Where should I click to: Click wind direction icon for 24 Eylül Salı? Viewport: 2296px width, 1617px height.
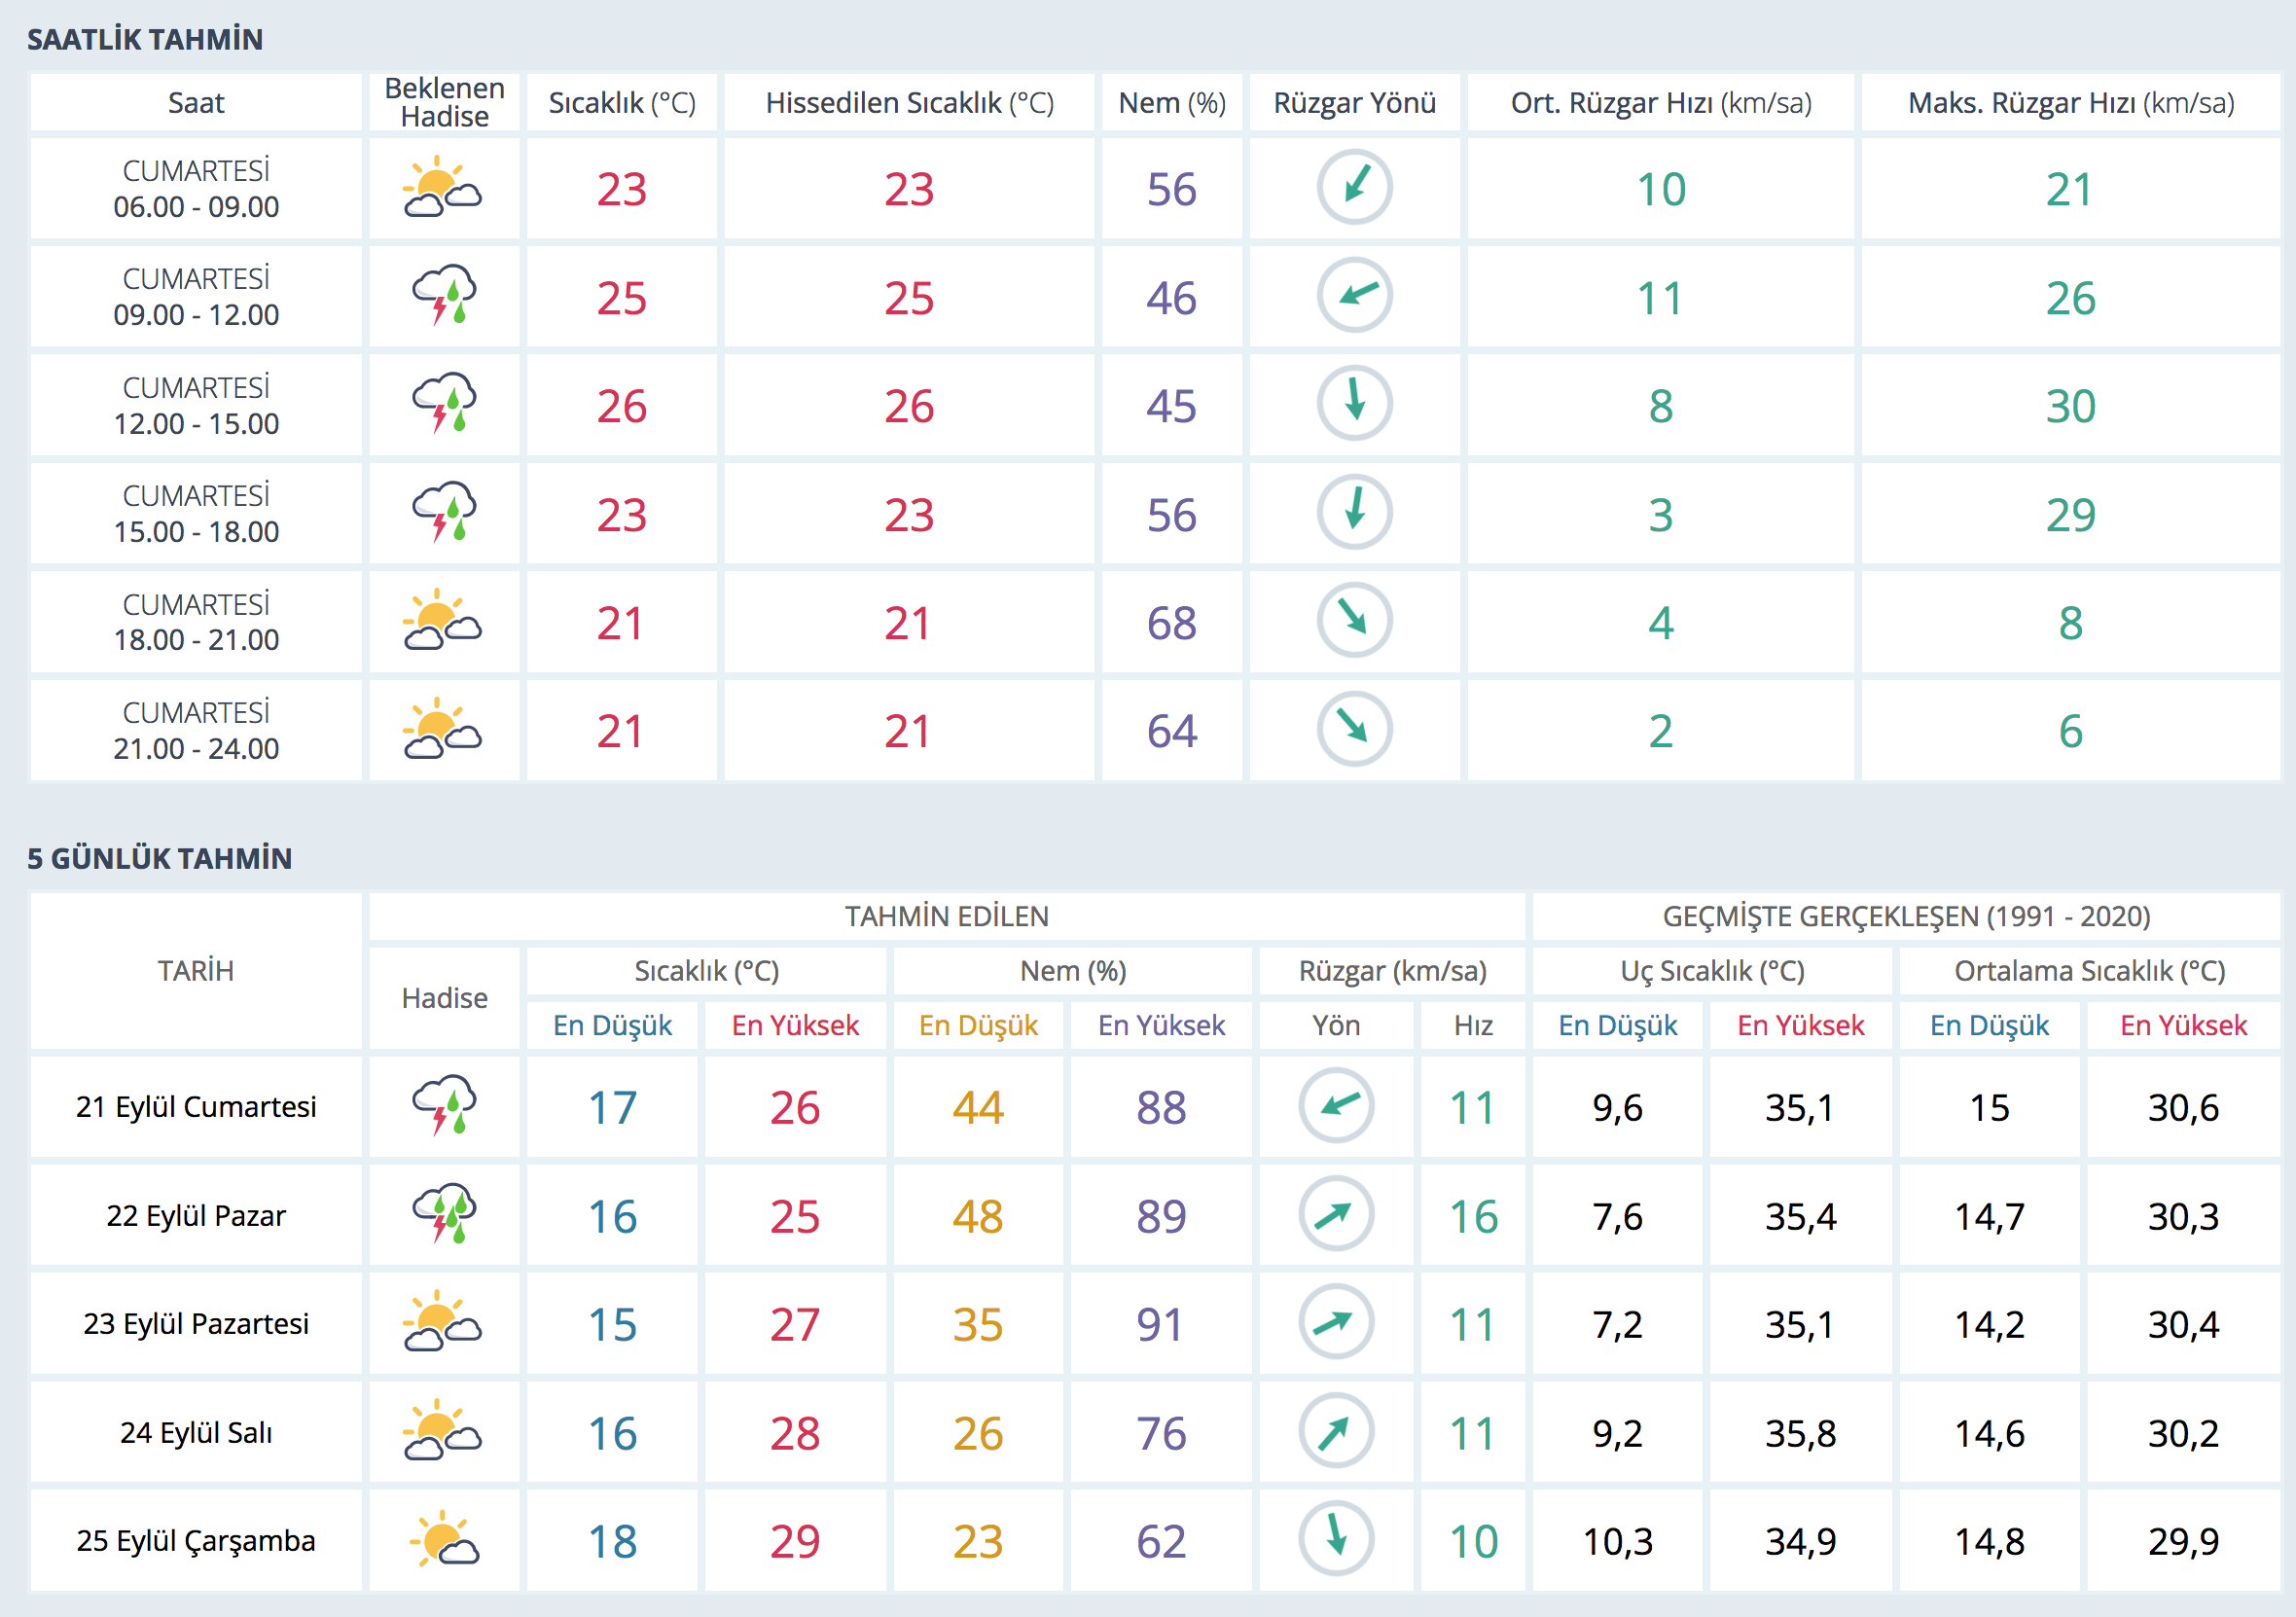point(1335,1432)
